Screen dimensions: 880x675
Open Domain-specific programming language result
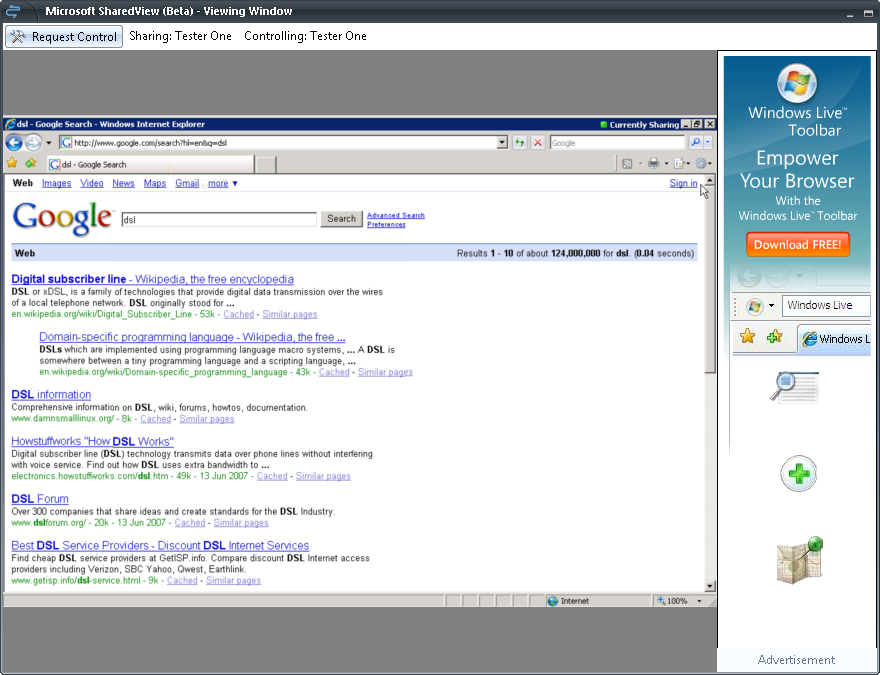point(192,337)
